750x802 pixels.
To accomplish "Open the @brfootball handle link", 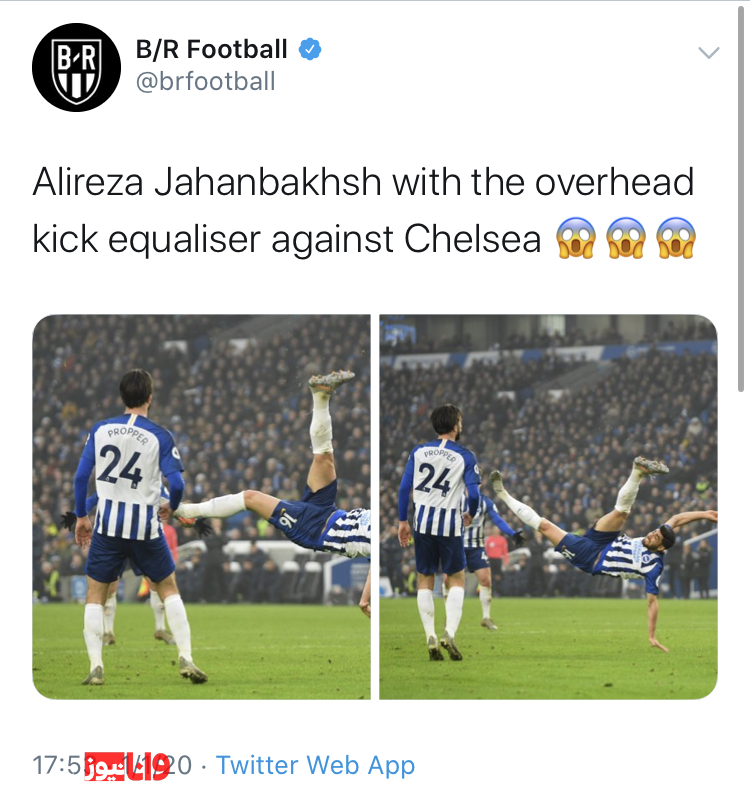I will [x=206, y=81].
